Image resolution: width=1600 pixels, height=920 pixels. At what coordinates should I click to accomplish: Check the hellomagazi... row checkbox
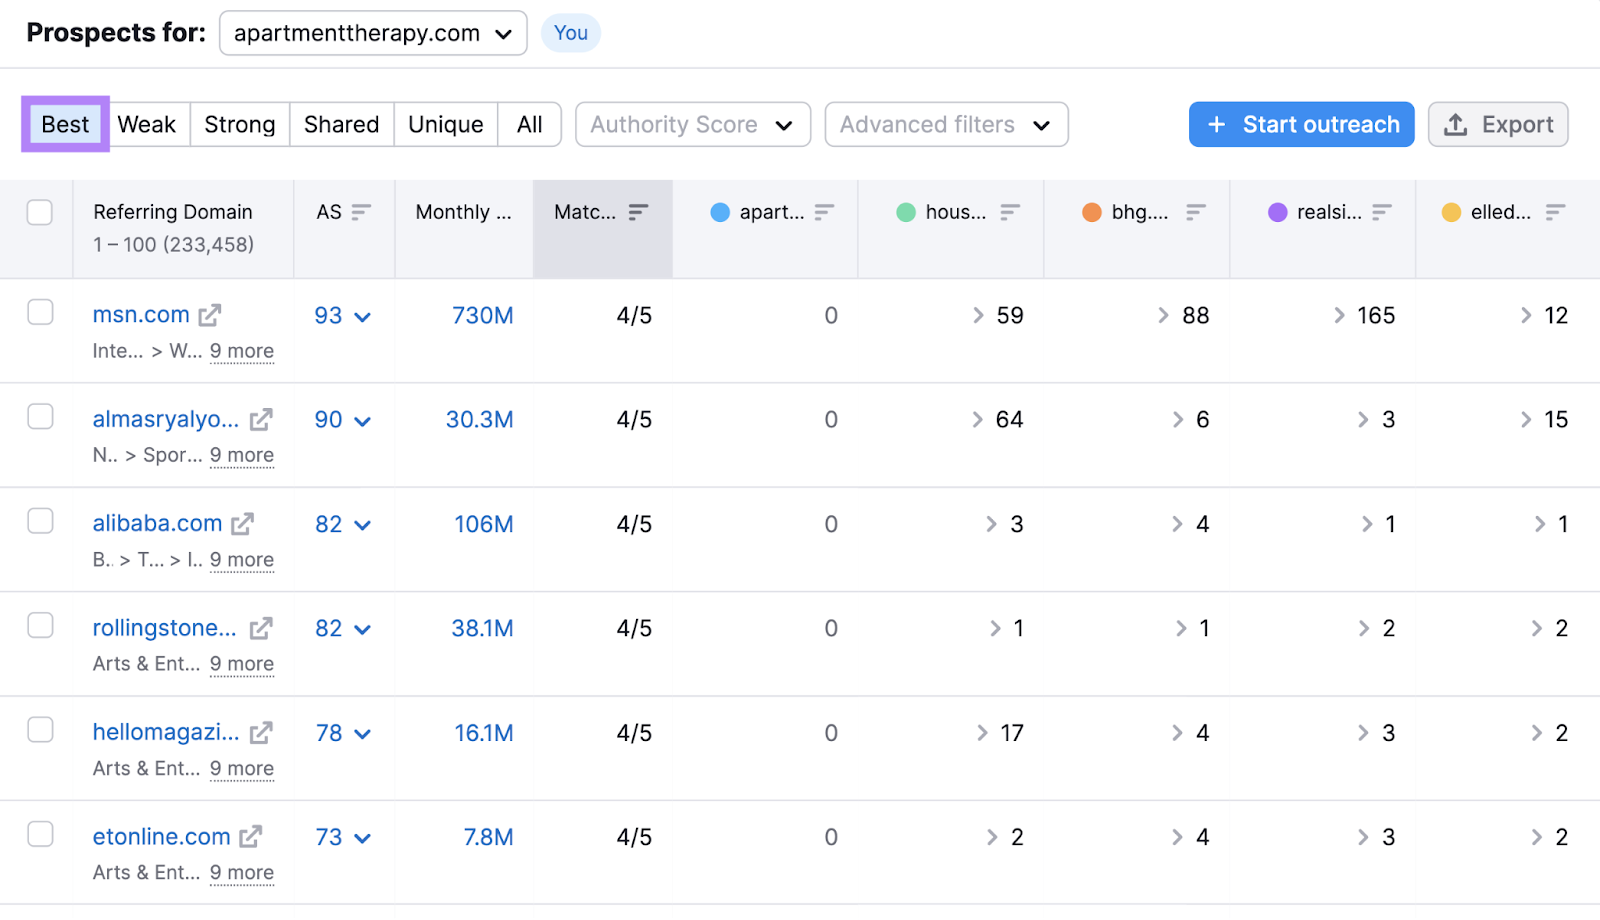pos(40,729)
